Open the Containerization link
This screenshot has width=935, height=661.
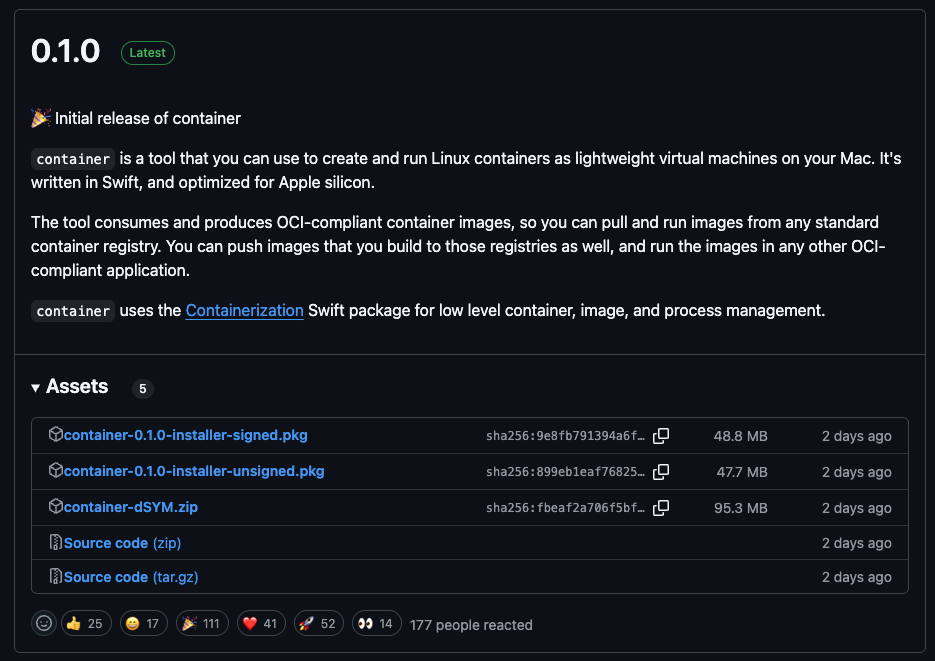point(244,311)
